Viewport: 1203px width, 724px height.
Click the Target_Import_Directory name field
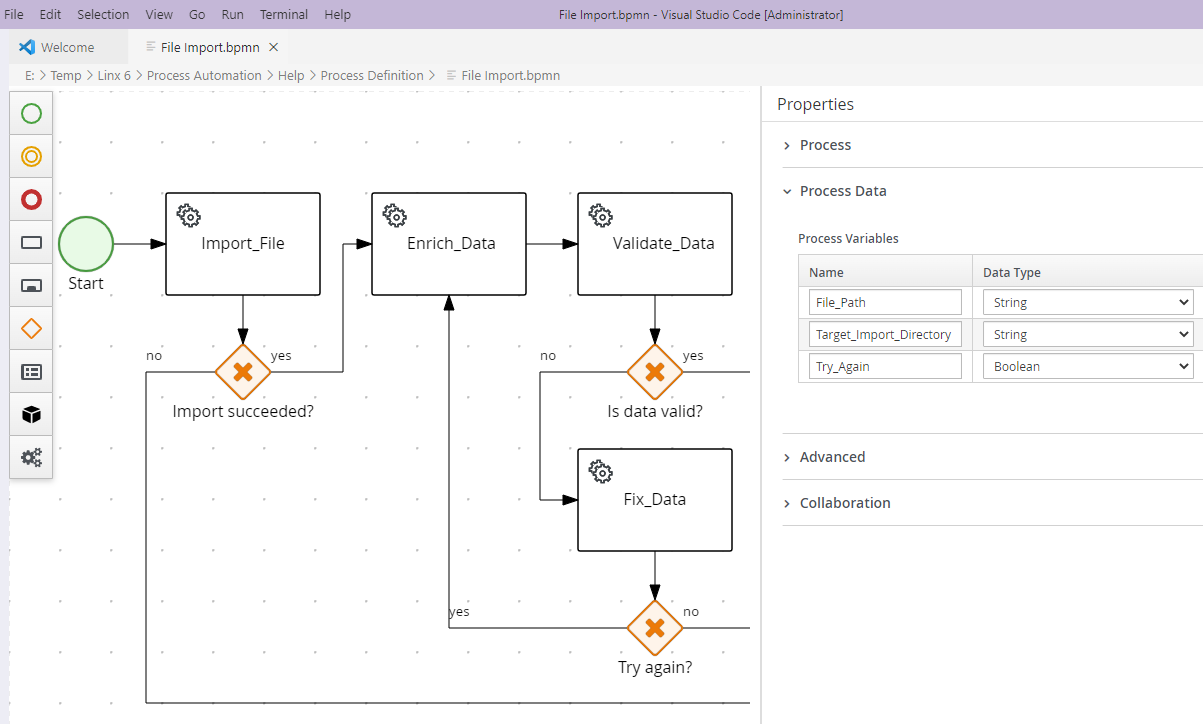pyautogui.click(x=885, y=334)
